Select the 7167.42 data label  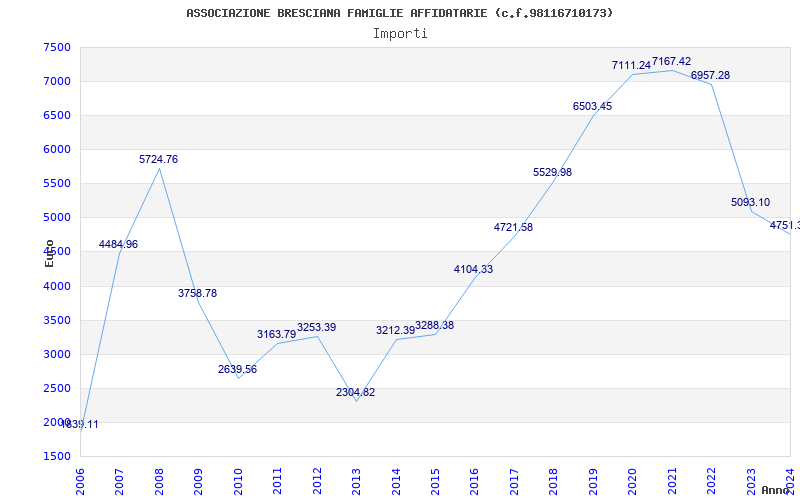coord(671,62)
